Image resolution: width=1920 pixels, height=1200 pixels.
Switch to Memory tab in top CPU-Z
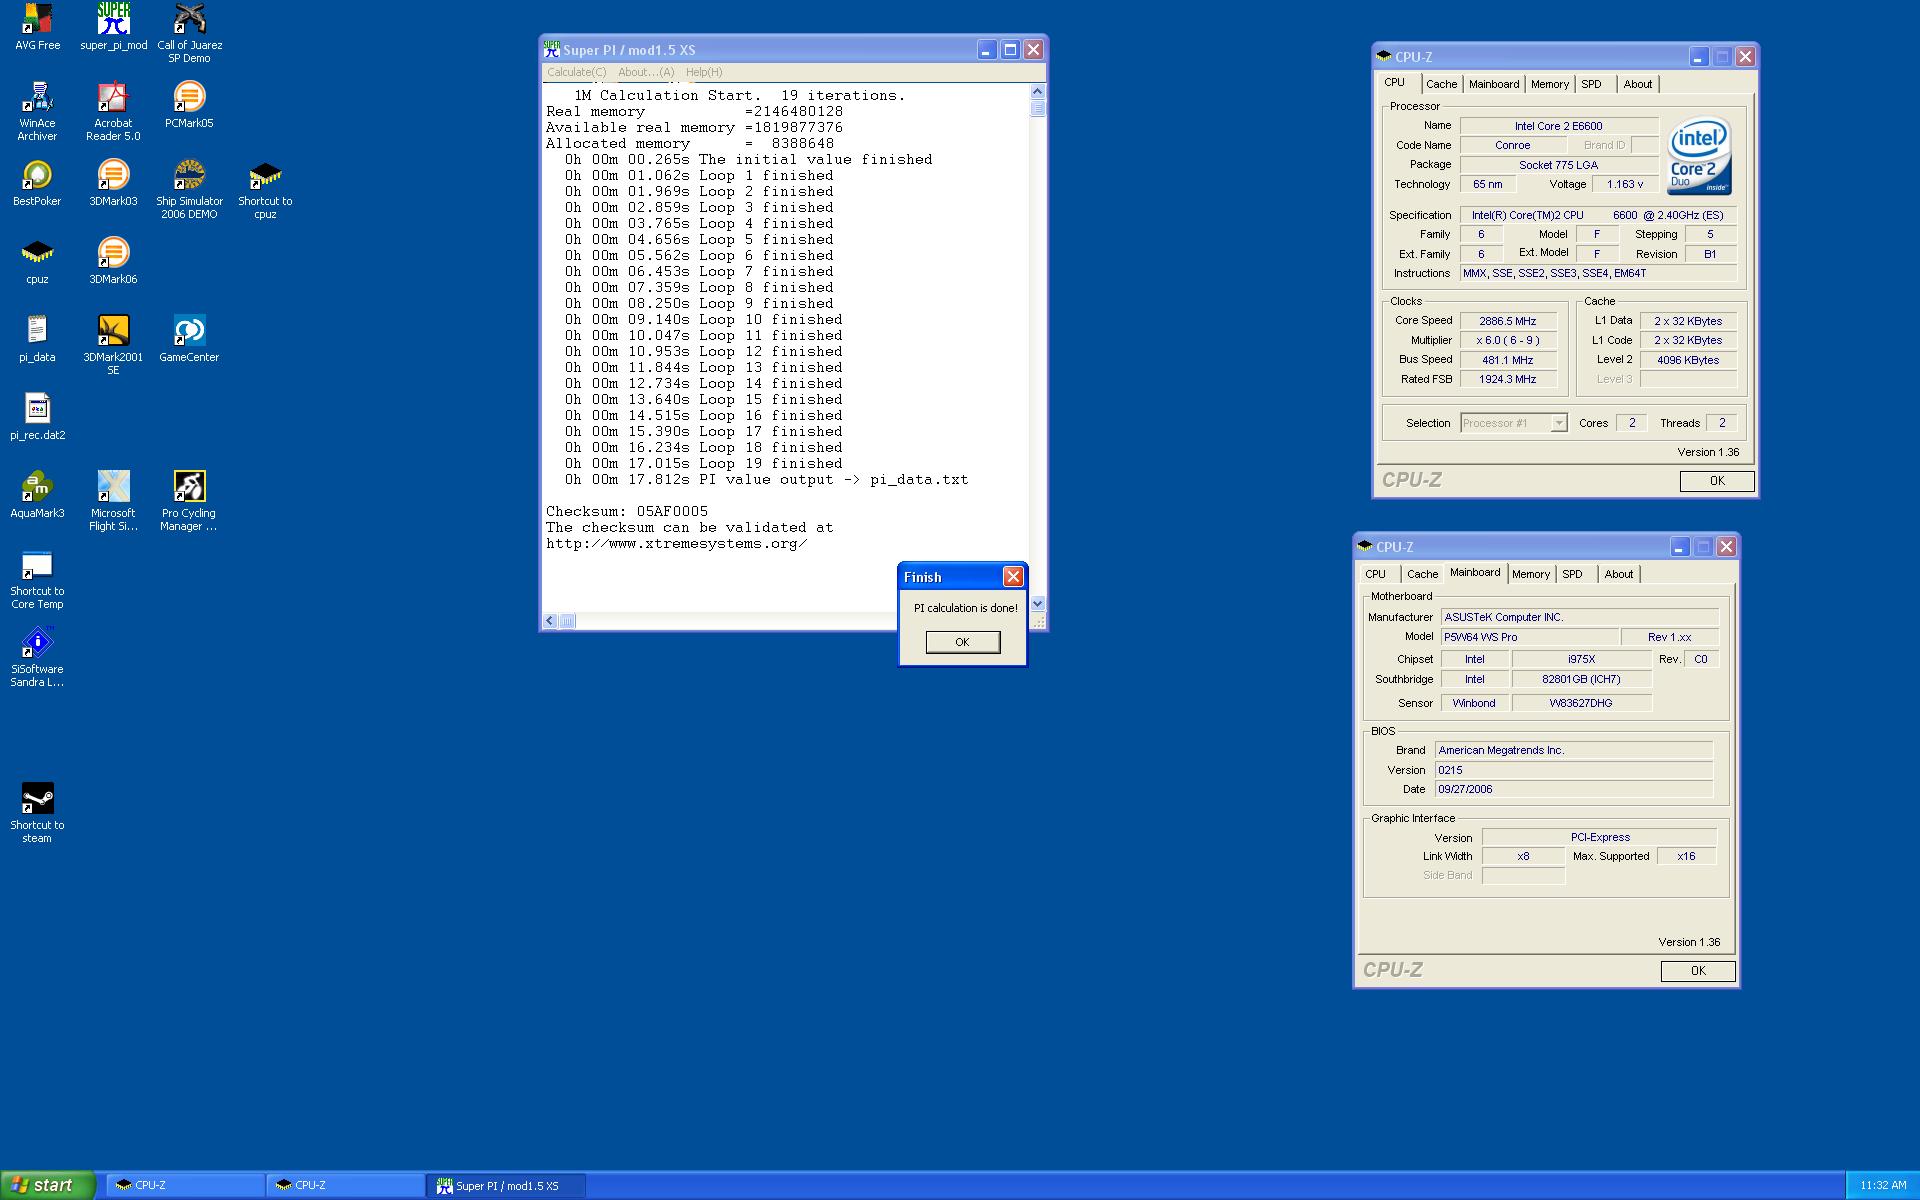point(1550,84)
